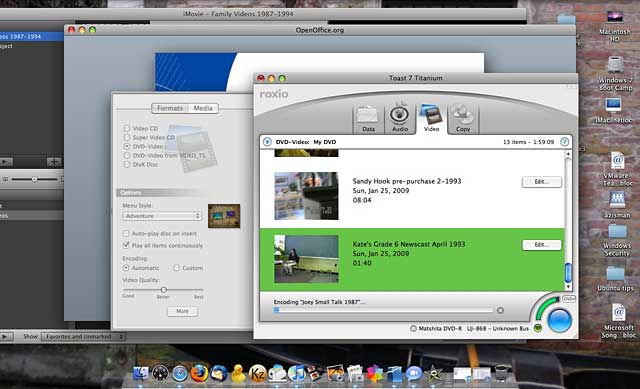This screenshot has width=640, height=389.
Task: Edit the Sandy Hook pre-purchase video
Action: pyautogui.click(x=542, y=182)
